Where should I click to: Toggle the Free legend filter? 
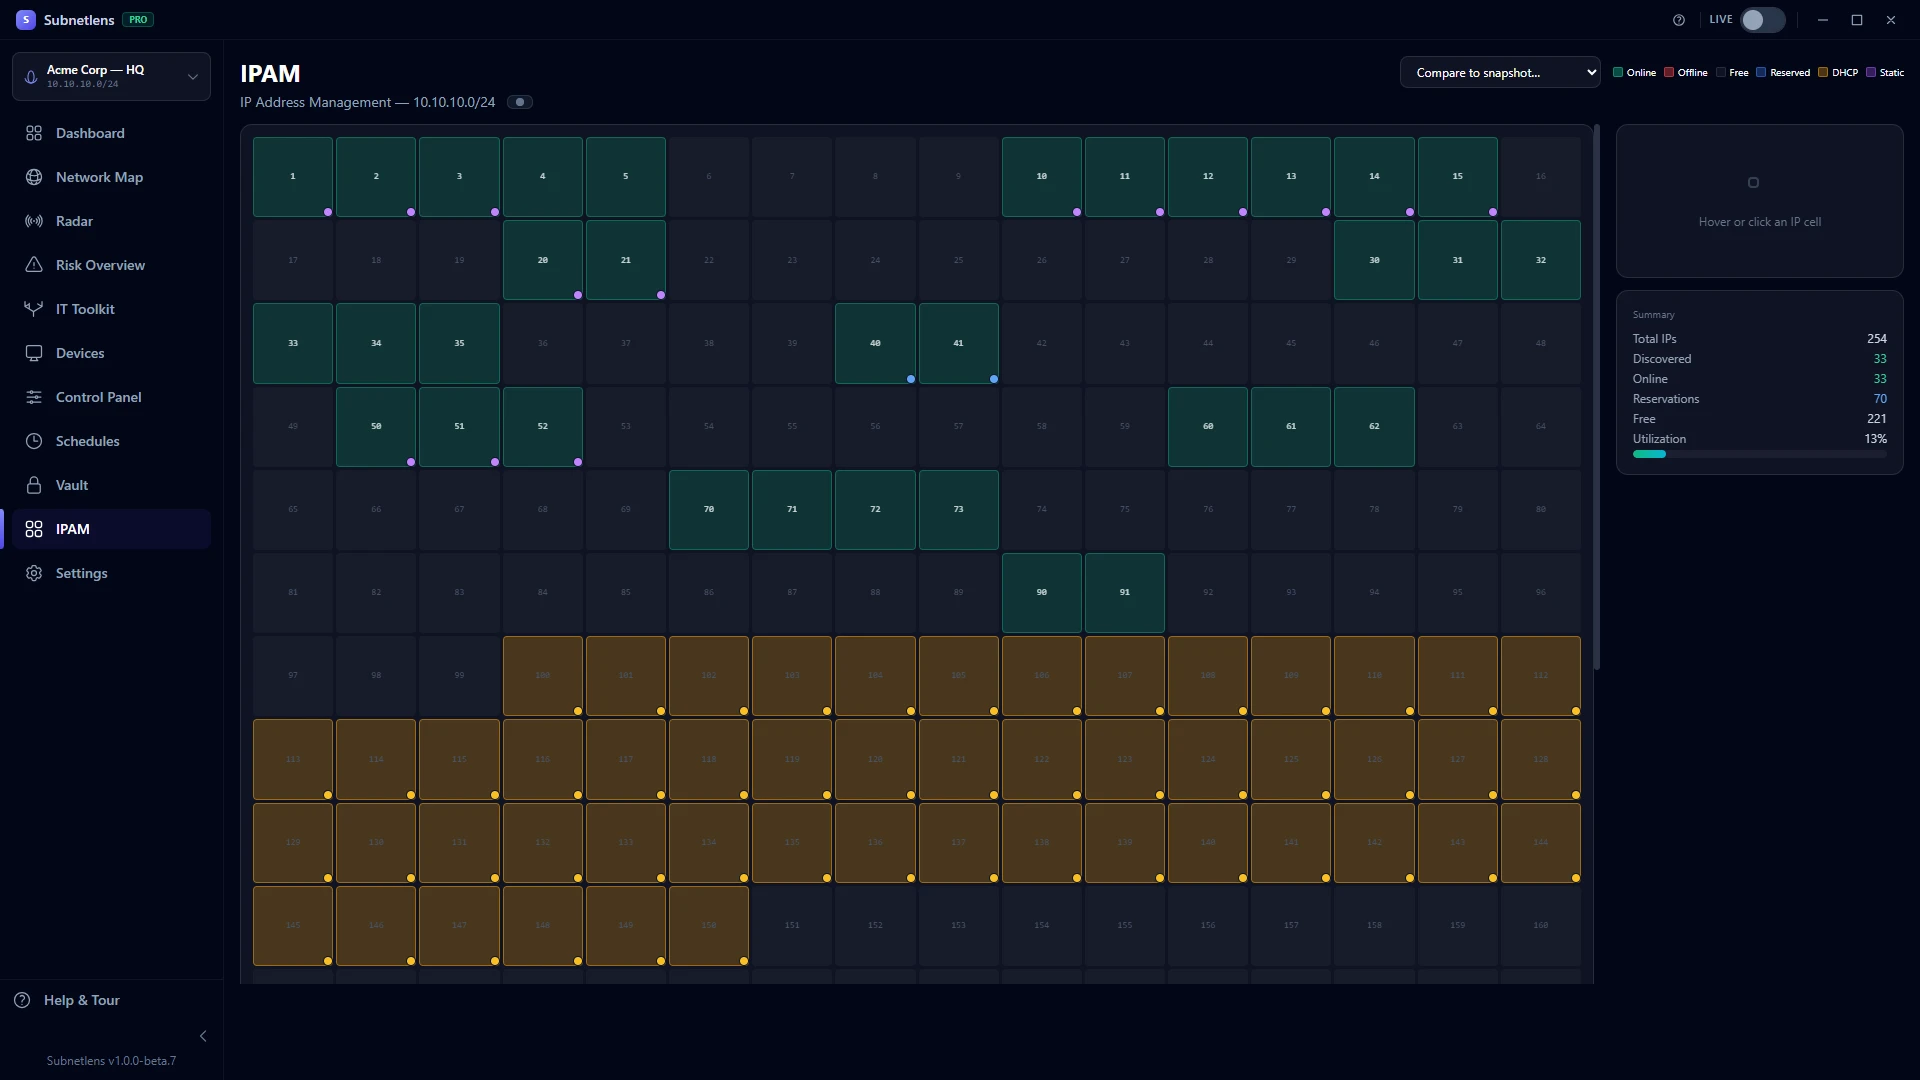(x=1733, y=72)
